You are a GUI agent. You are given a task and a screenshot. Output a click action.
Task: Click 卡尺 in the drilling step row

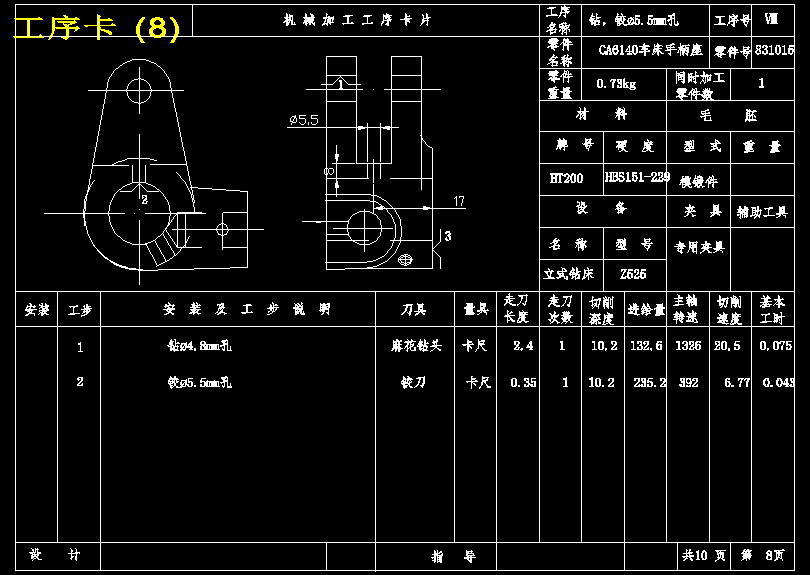click(x=475, y=346)
